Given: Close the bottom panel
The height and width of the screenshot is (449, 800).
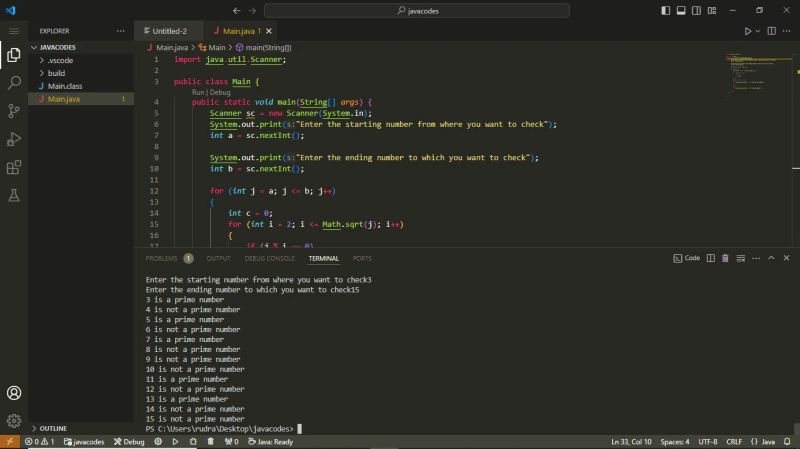Looking at the screenshot, I should [x=786, y=258].
